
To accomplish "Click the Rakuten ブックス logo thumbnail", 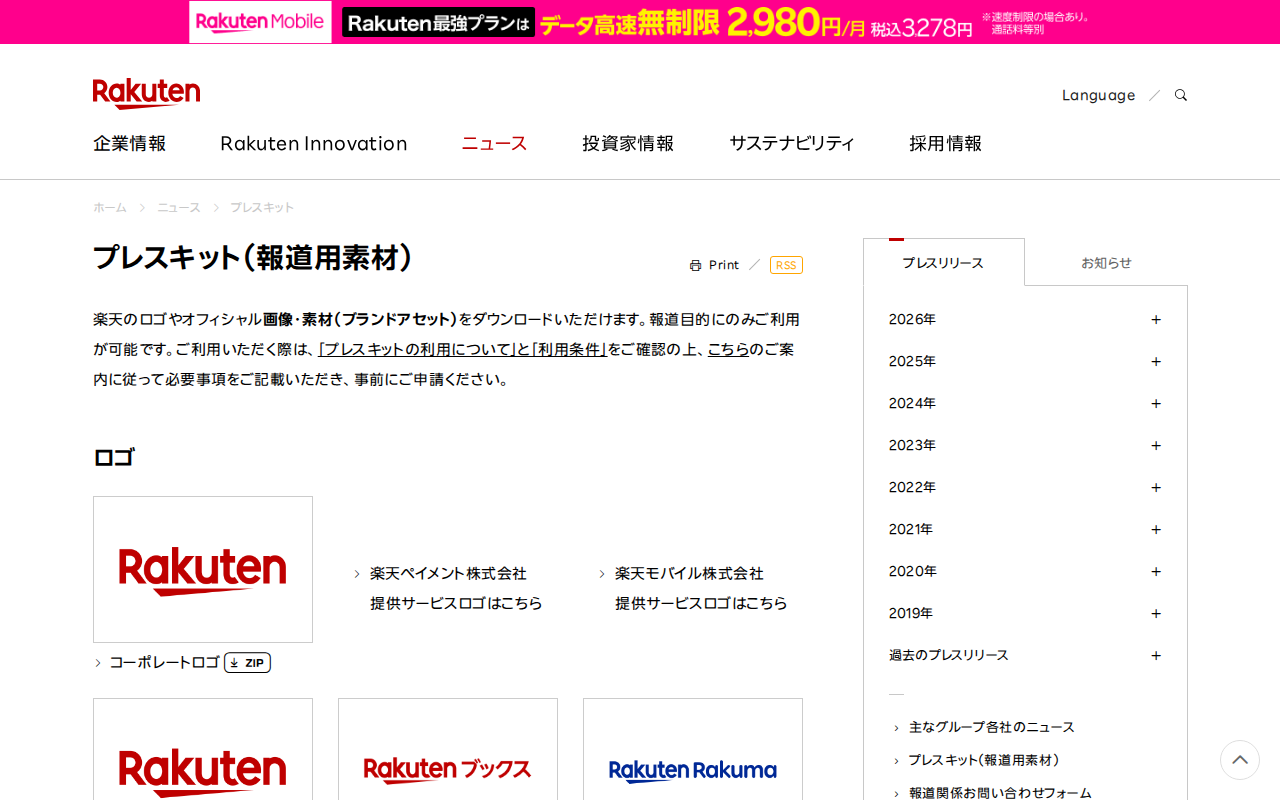I will [447, 769].
